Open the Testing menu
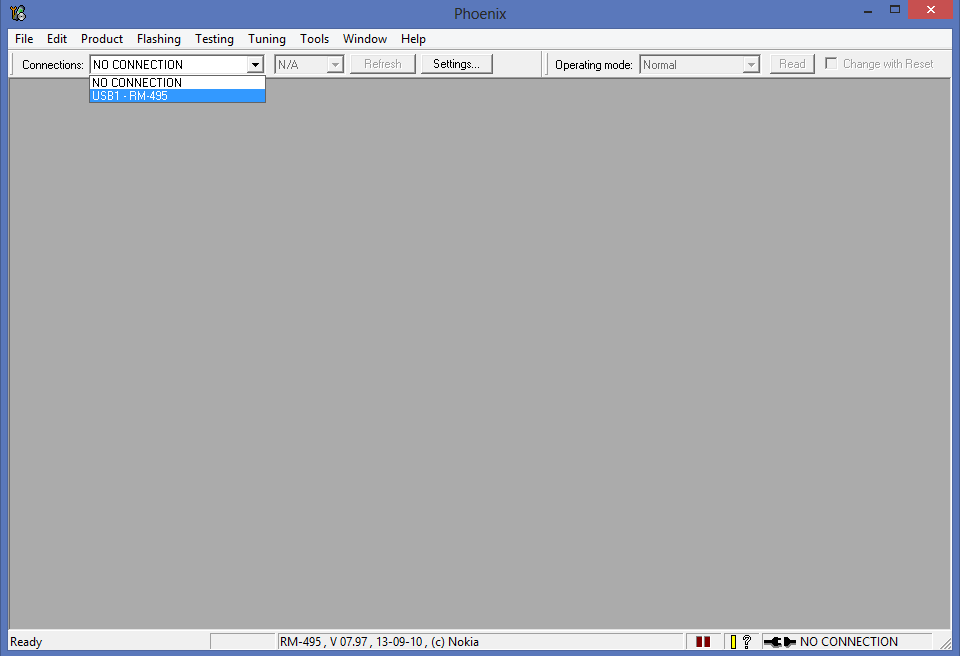The height and width of the screenshot is (656, 960). pyautogui.click(x=214, y=39)
